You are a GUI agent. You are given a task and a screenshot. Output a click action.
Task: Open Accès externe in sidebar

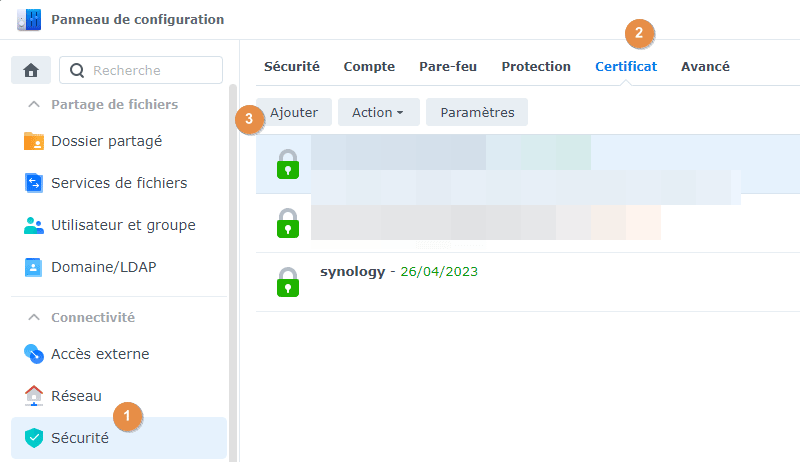pos(119,354)
